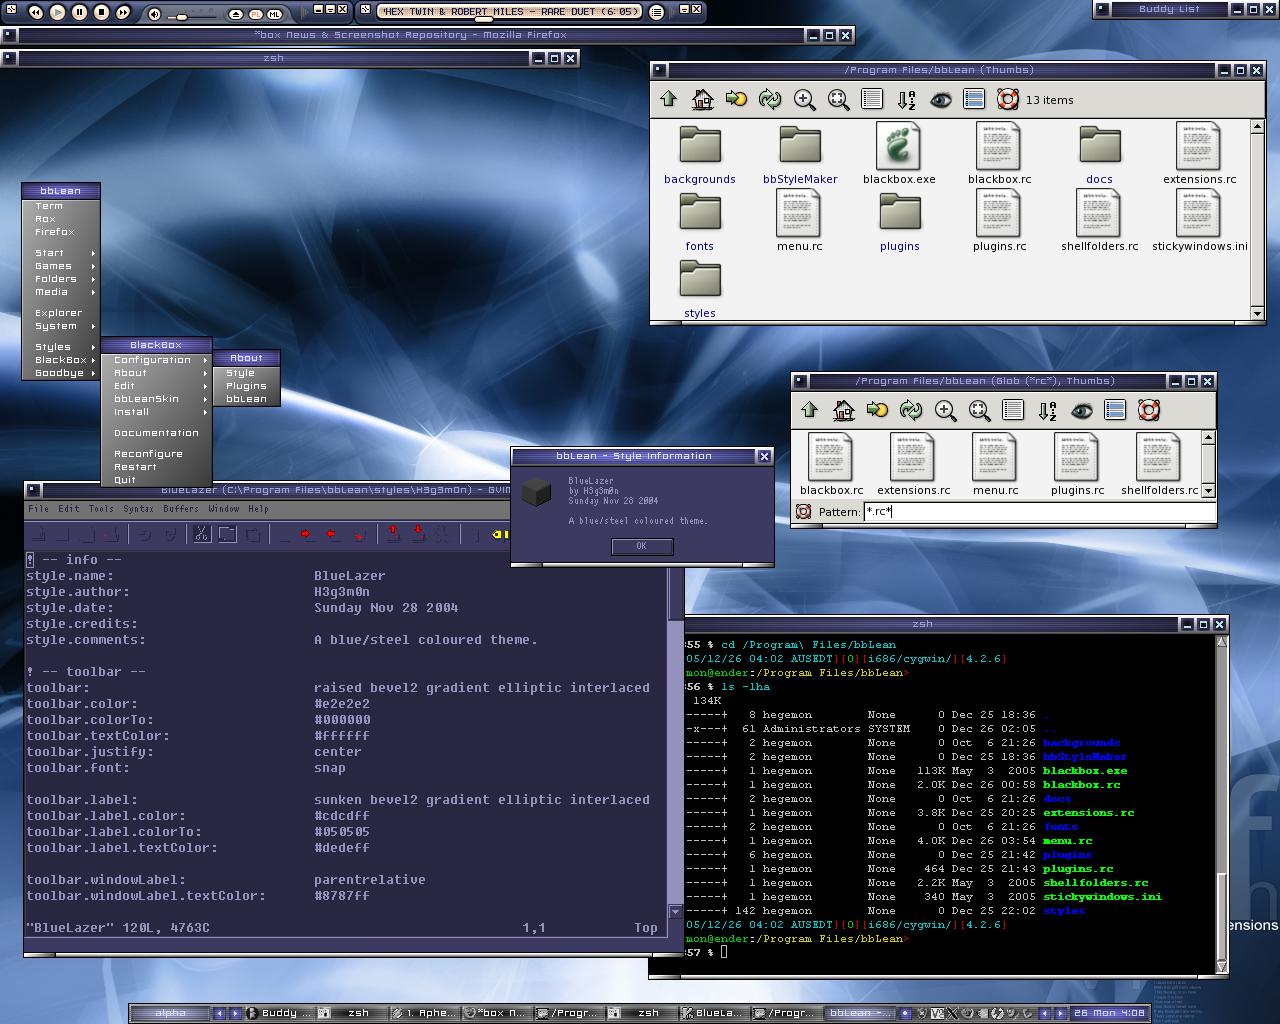1280x1024 pixels.
Task: Click Quit in BlackBox submenu
Action: point(156,480)
